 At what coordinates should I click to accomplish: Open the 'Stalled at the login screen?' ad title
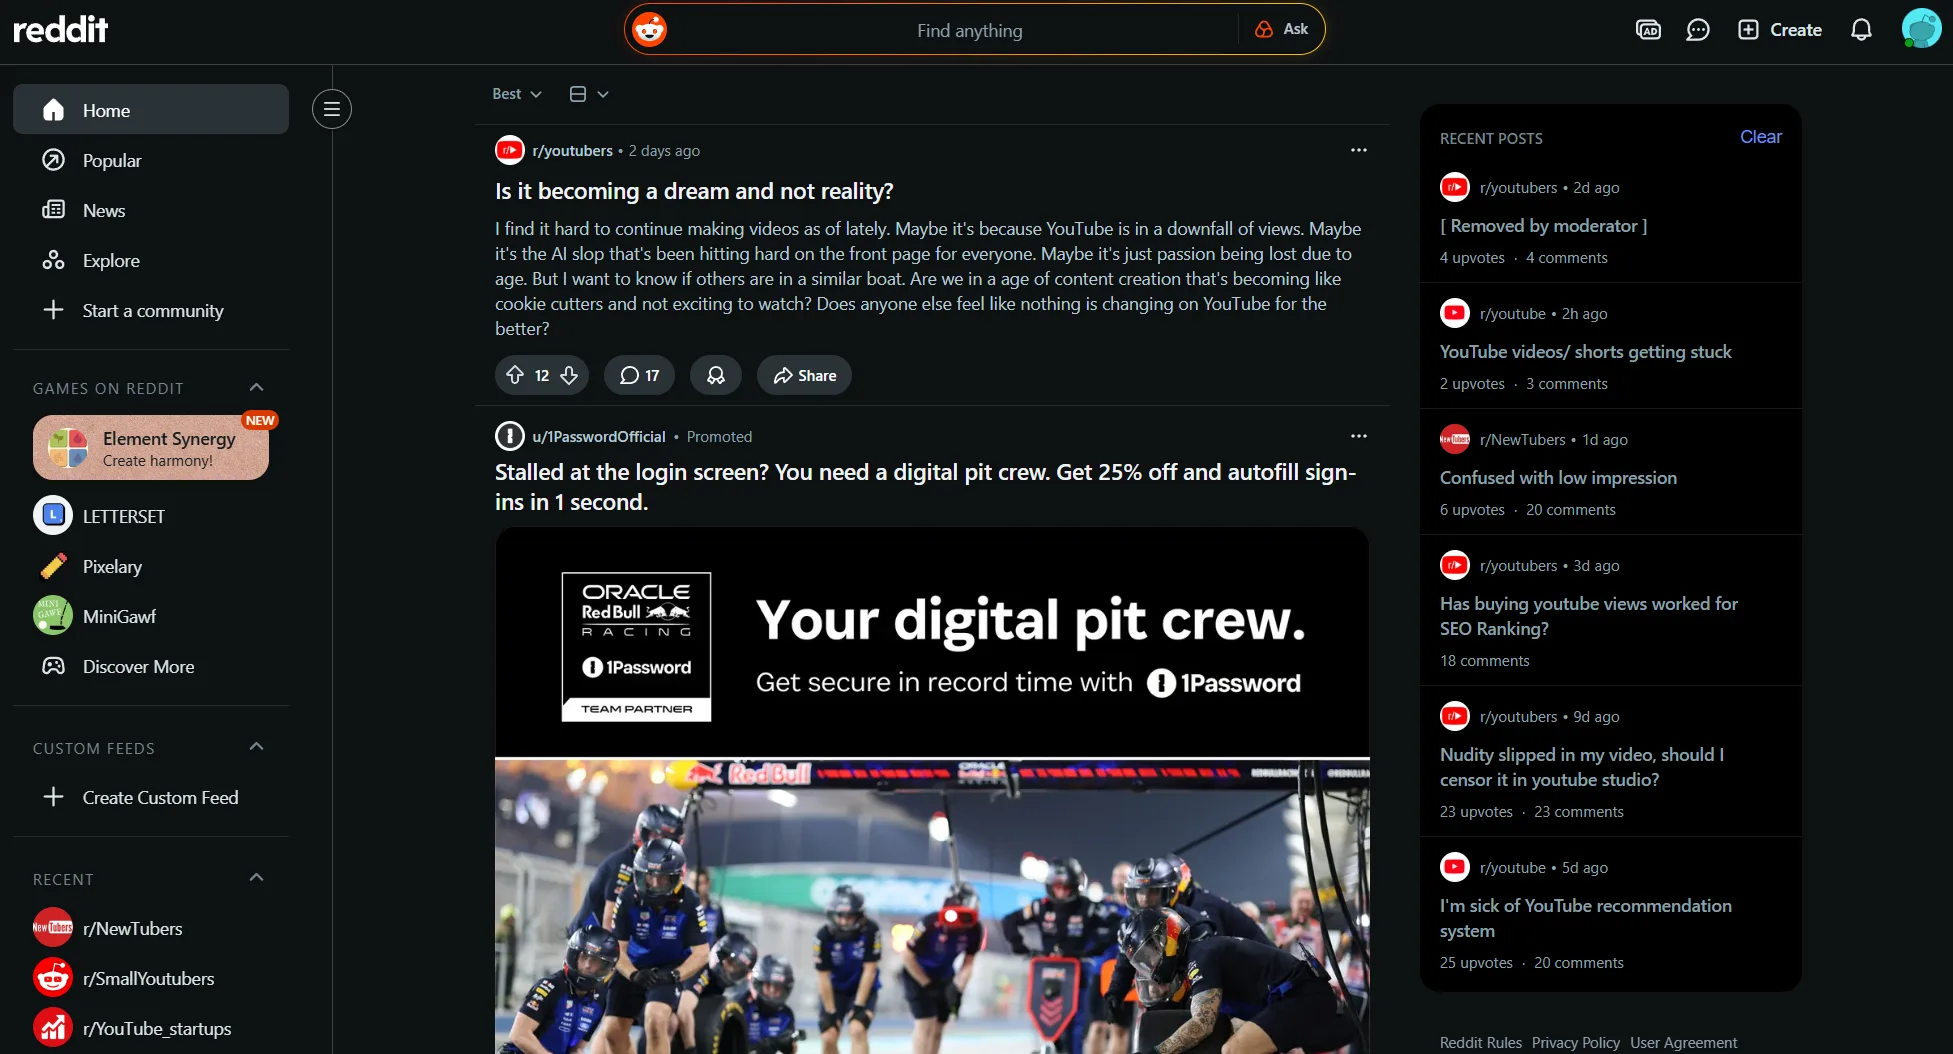pos(925,487)
